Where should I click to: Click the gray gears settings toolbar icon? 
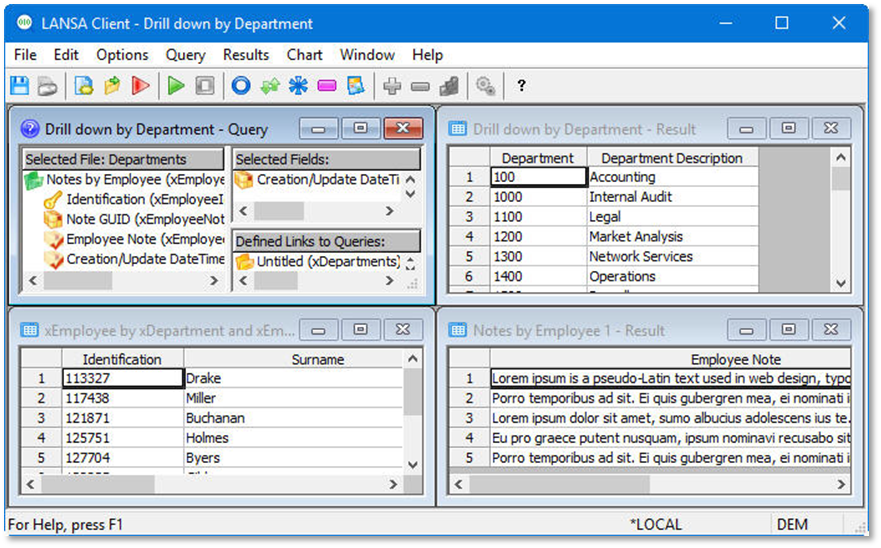click(485, 86)
